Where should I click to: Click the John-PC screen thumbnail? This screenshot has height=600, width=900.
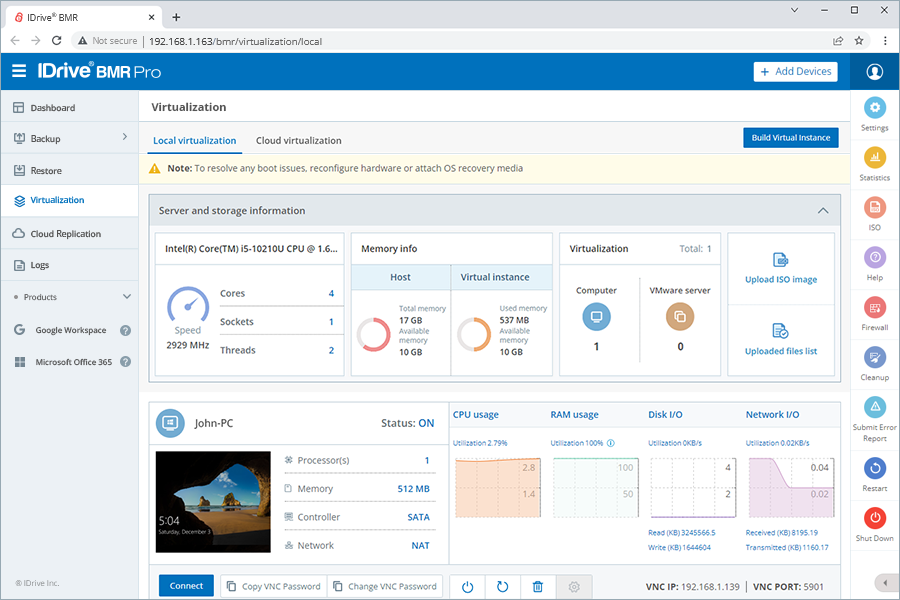[213, 502]
